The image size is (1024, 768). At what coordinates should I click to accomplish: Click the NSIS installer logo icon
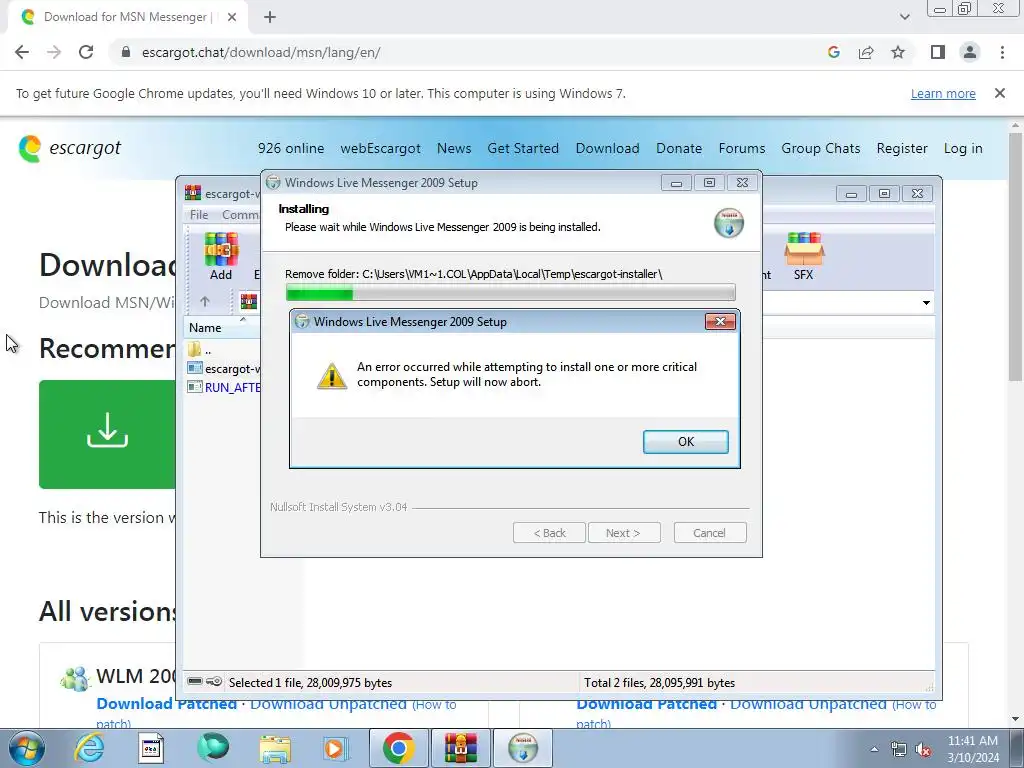pyautogui.click(x=729, y=223)
